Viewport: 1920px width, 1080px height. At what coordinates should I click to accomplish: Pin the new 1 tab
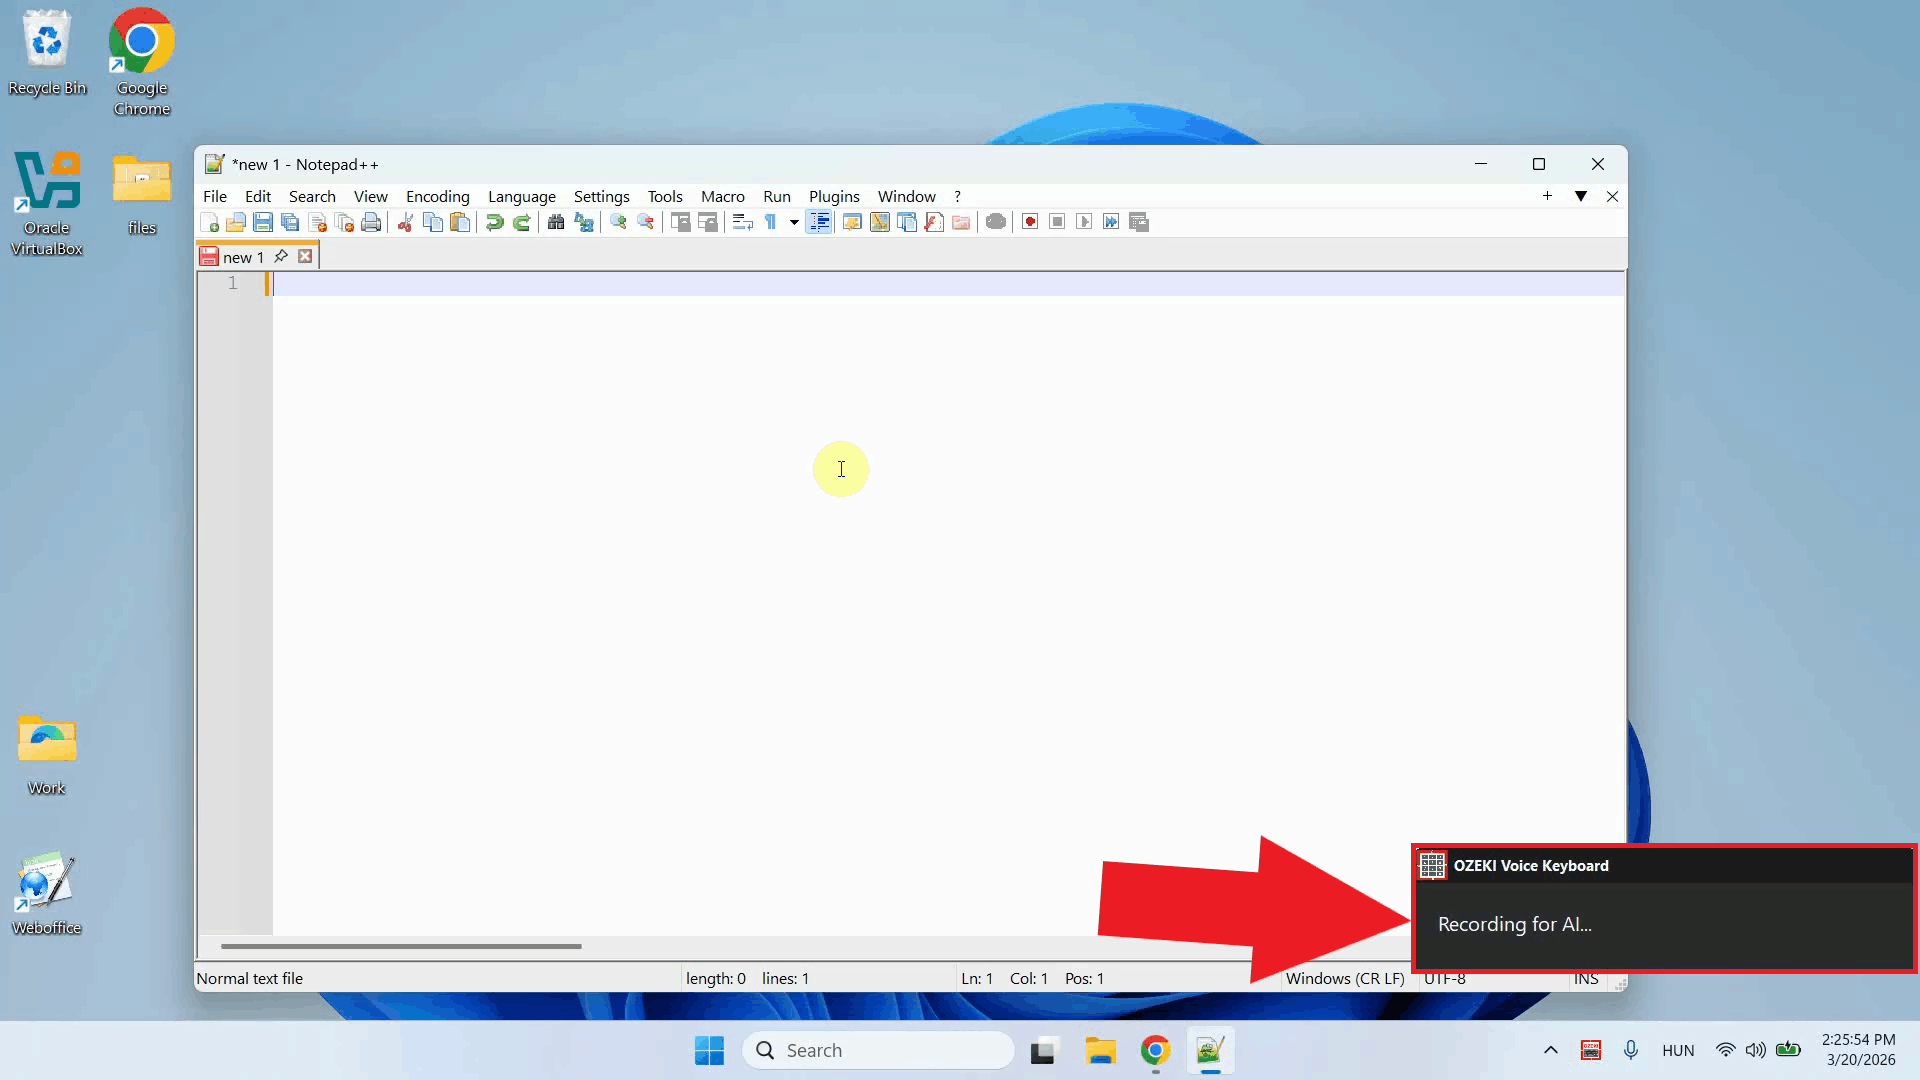[x=281, y=256]
